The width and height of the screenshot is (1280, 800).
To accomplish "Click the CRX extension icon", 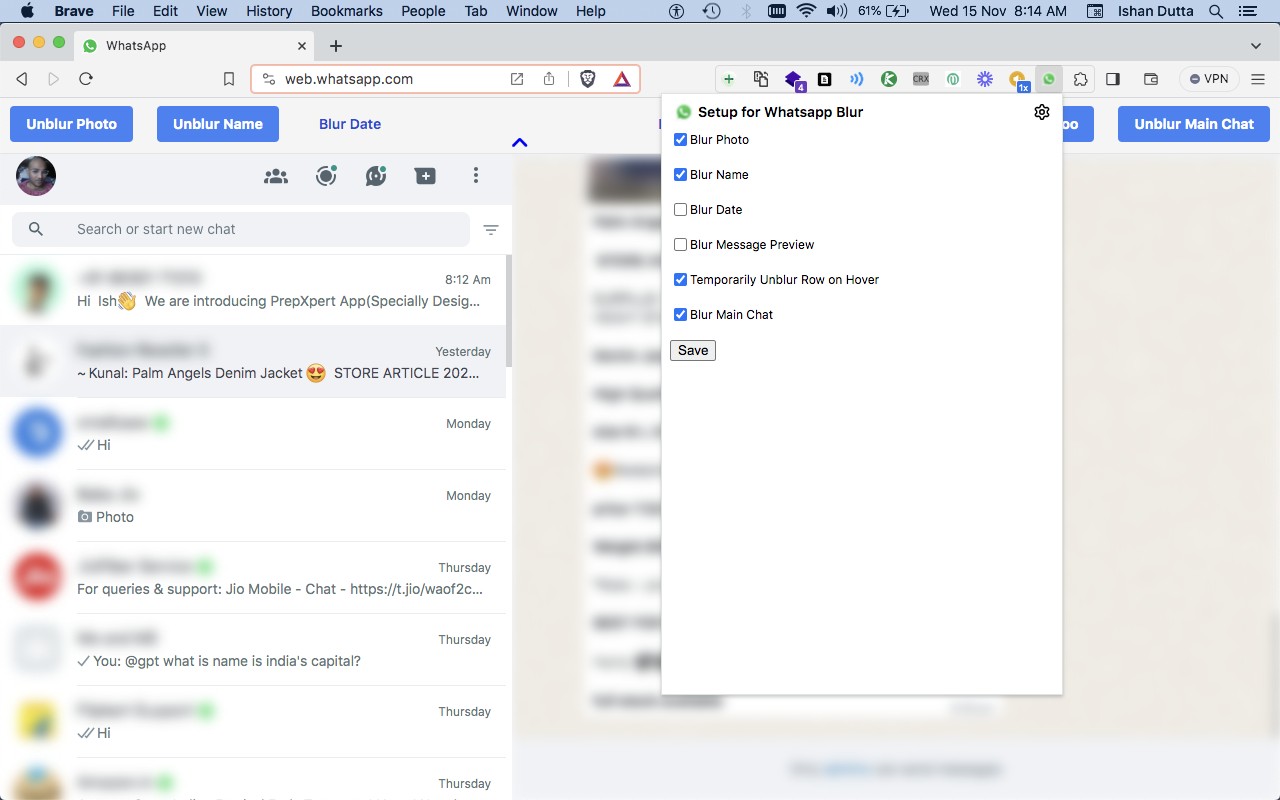I will tap(921, 79).
